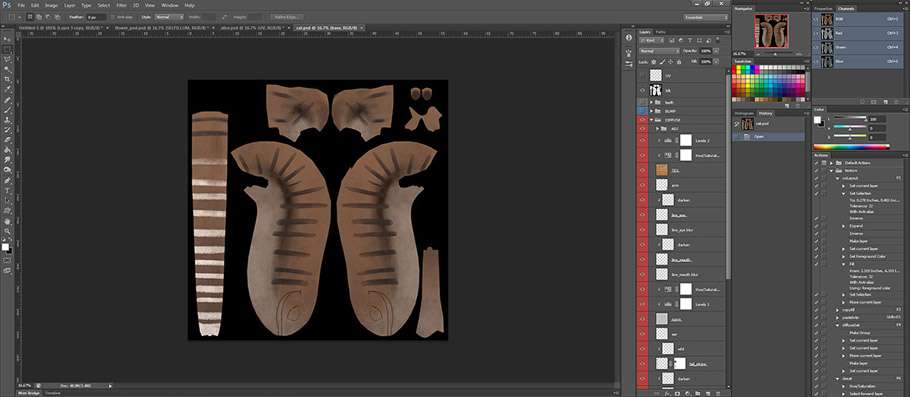Collapse the DIFFUSE layer group
This screenshot has height=397, width=910.
(x=652, y=120)
